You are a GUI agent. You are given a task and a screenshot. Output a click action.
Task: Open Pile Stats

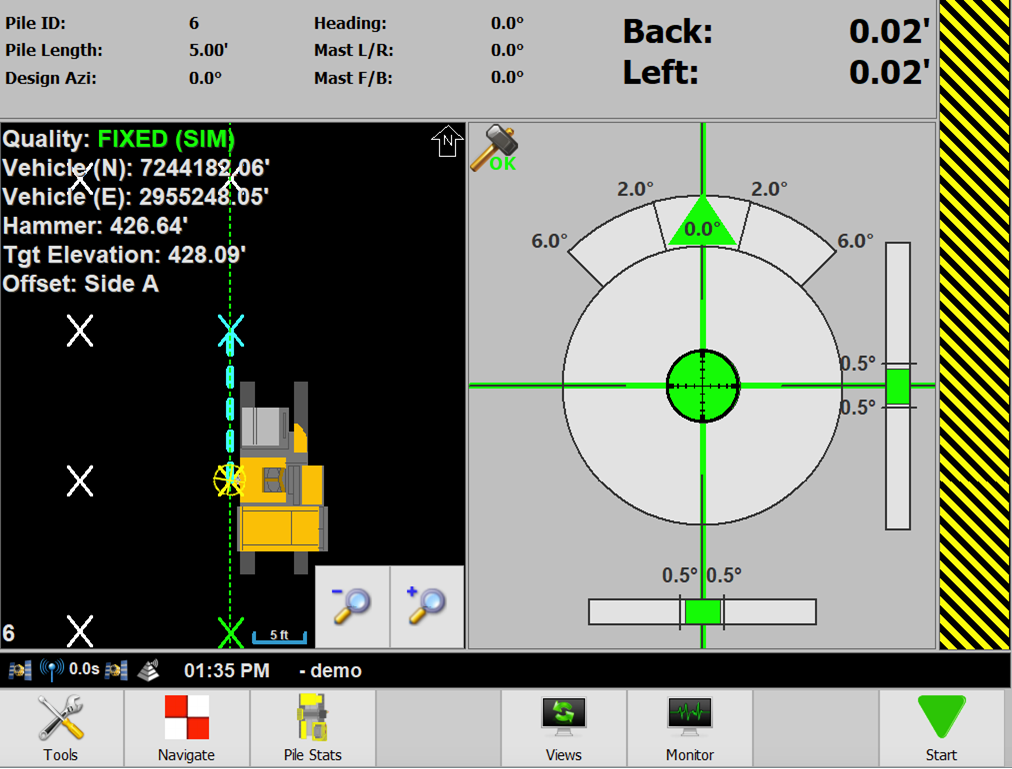[312, 727]
